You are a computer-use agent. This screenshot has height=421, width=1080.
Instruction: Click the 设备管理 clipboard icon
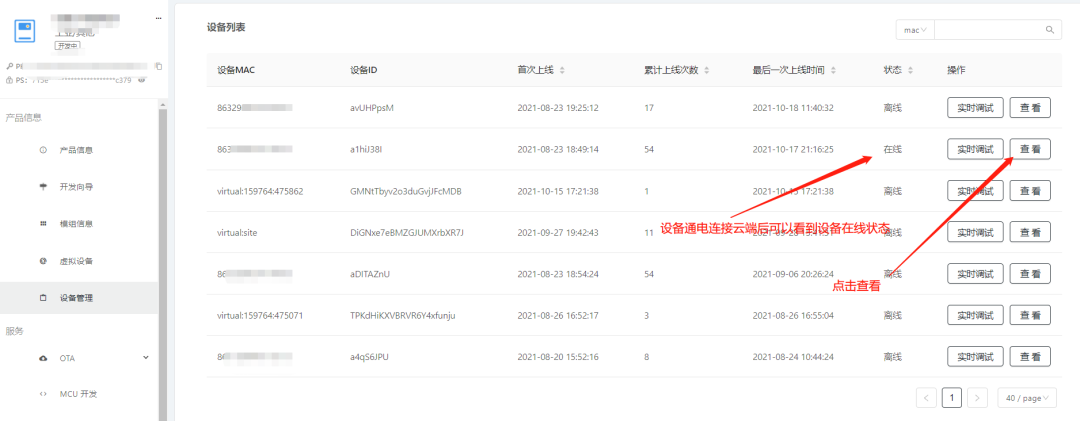click(x=43, y=298)
